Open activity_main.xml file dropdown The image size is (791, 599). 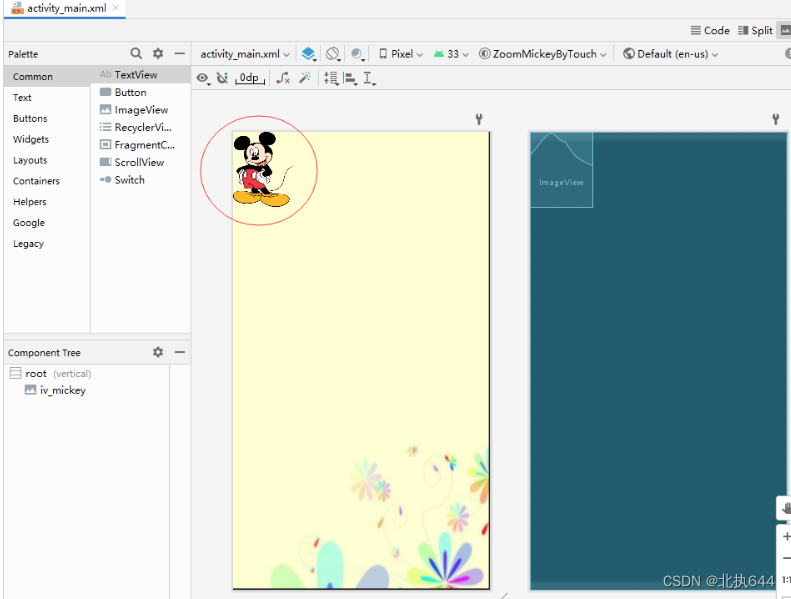point(245,54)
